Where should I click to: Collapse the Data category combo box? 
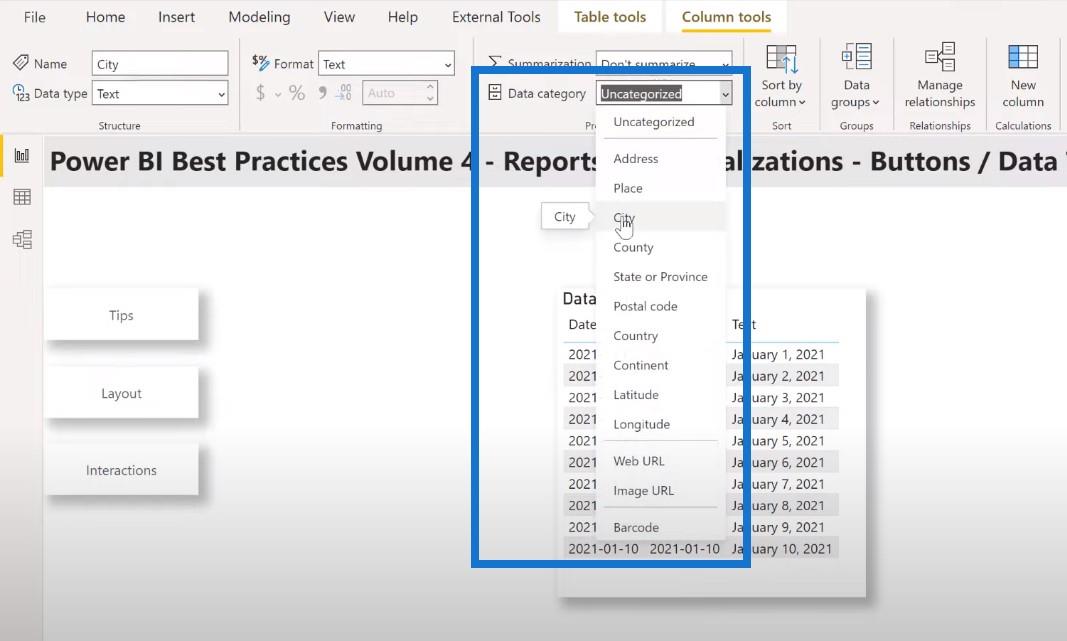coord(725,94)
